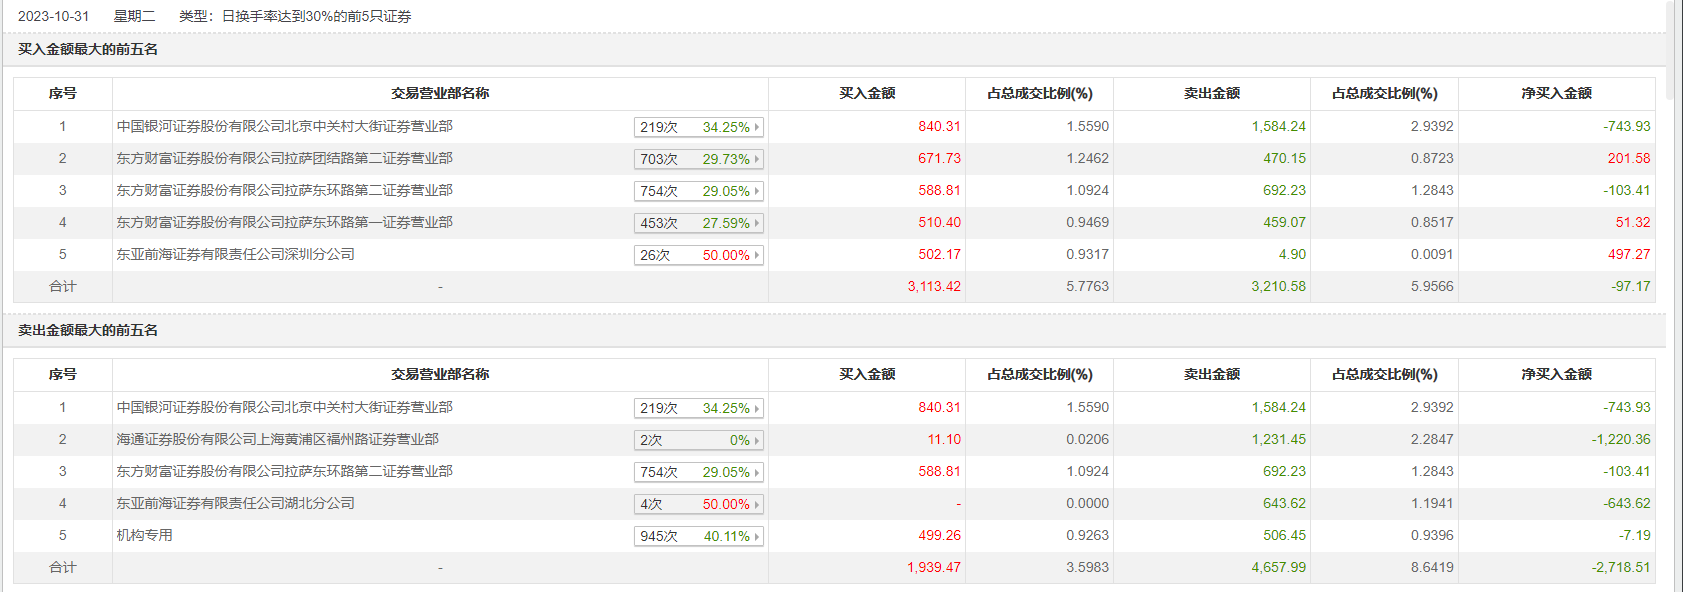Expand the 4次 50.00% stats box
1683x592 pixels.
(x=698, y=504)
